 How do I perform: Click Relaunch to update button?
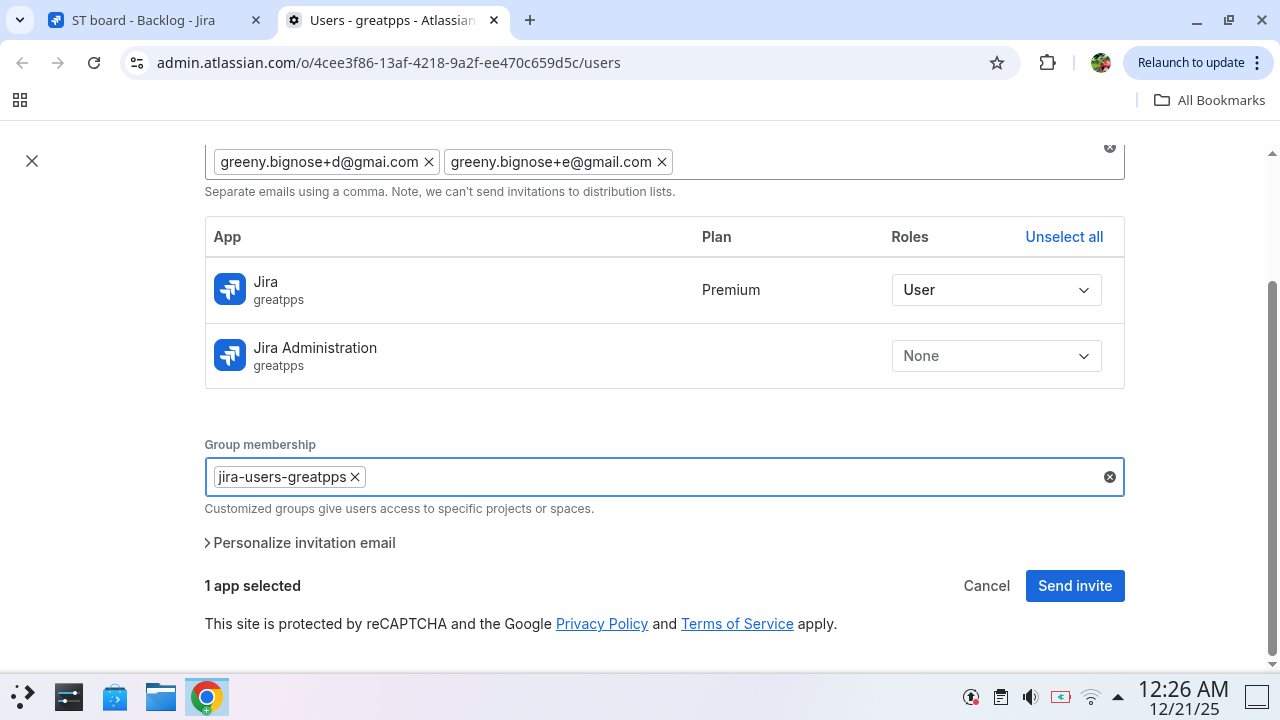pyautogui.click(x=1191, y=62)
